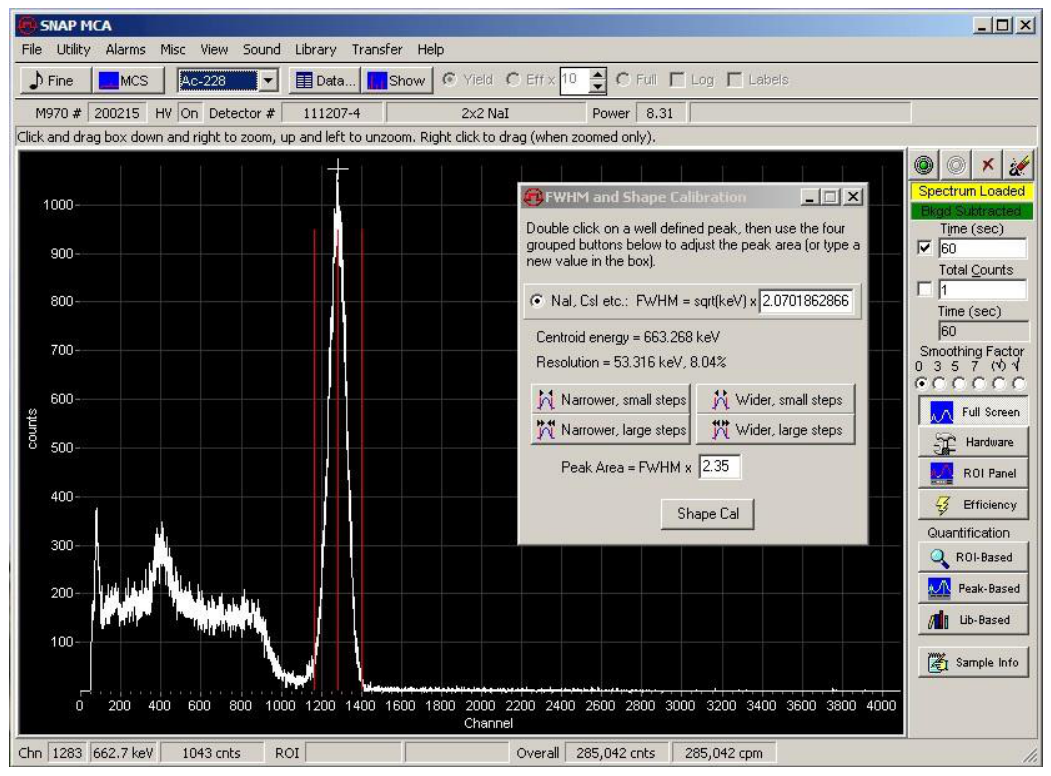Image resolution: width=1051 pixels, height=776 pixels.
Task: Click Narrower, small steps button
Action: coord(610,399)
